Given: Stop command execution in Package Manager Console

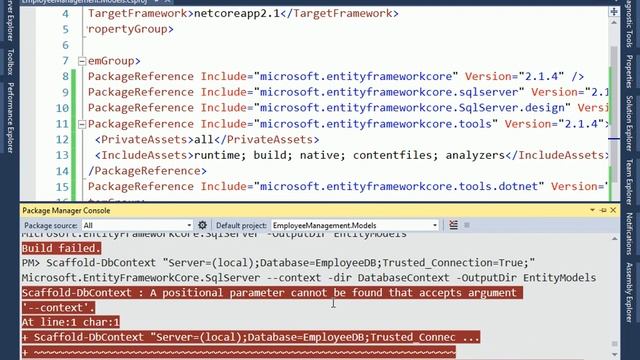Looking at the screenshot, I should tap(467, 225).
